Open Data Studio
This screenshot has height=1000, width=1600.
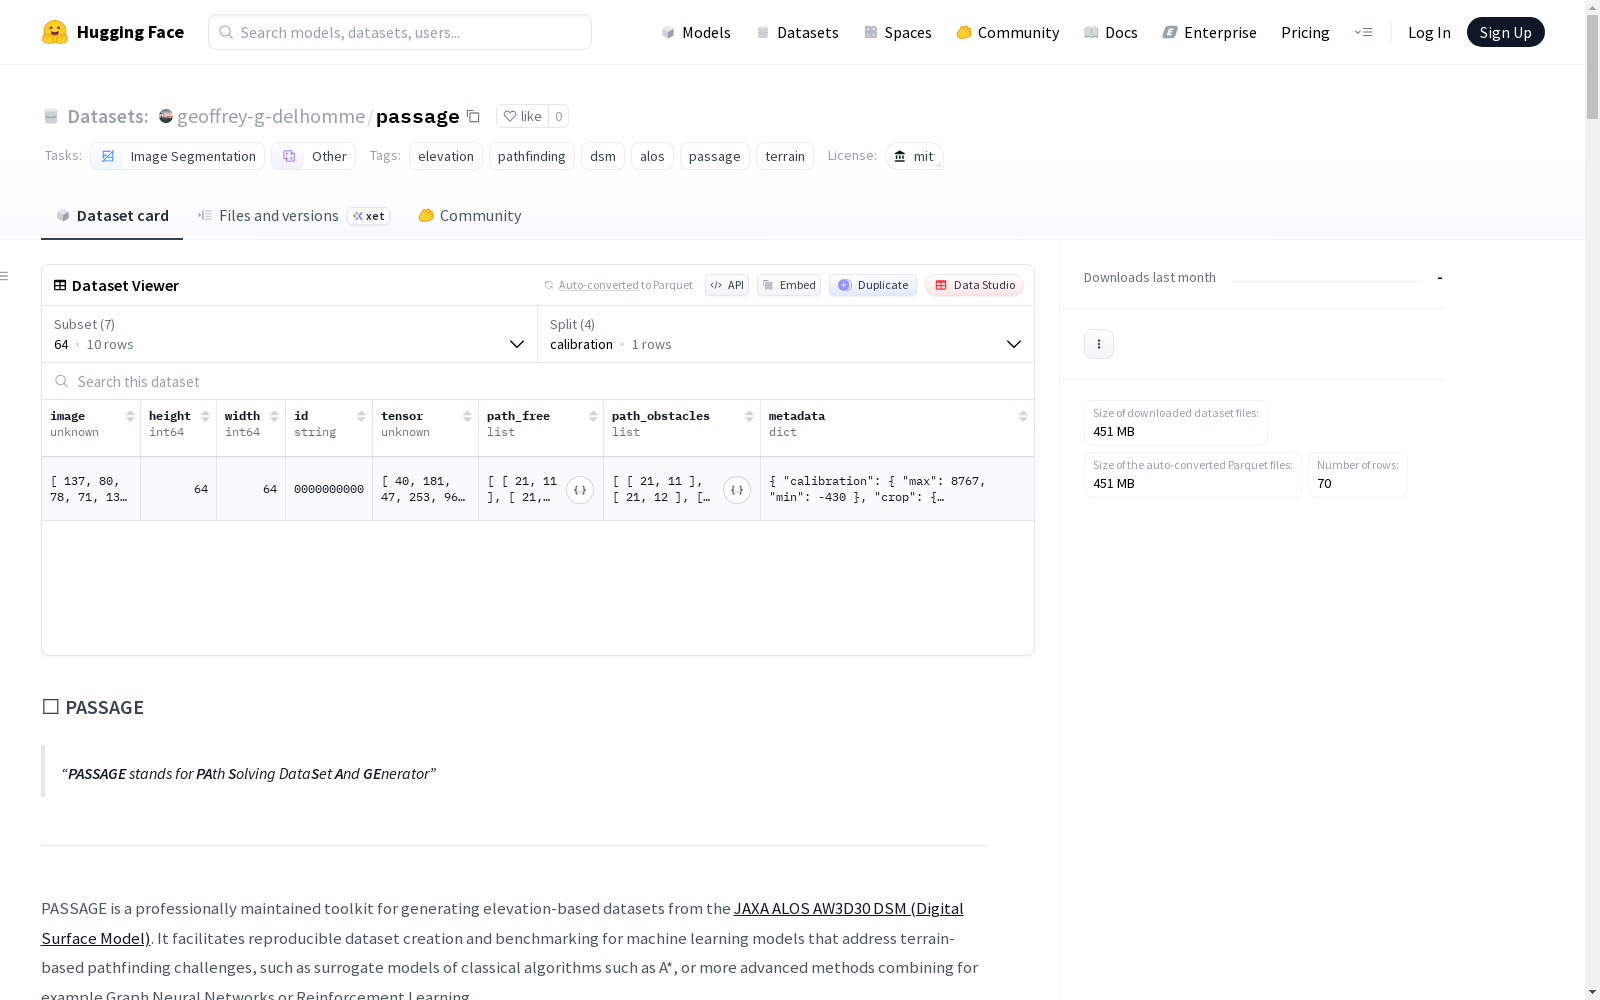(975, 285)
